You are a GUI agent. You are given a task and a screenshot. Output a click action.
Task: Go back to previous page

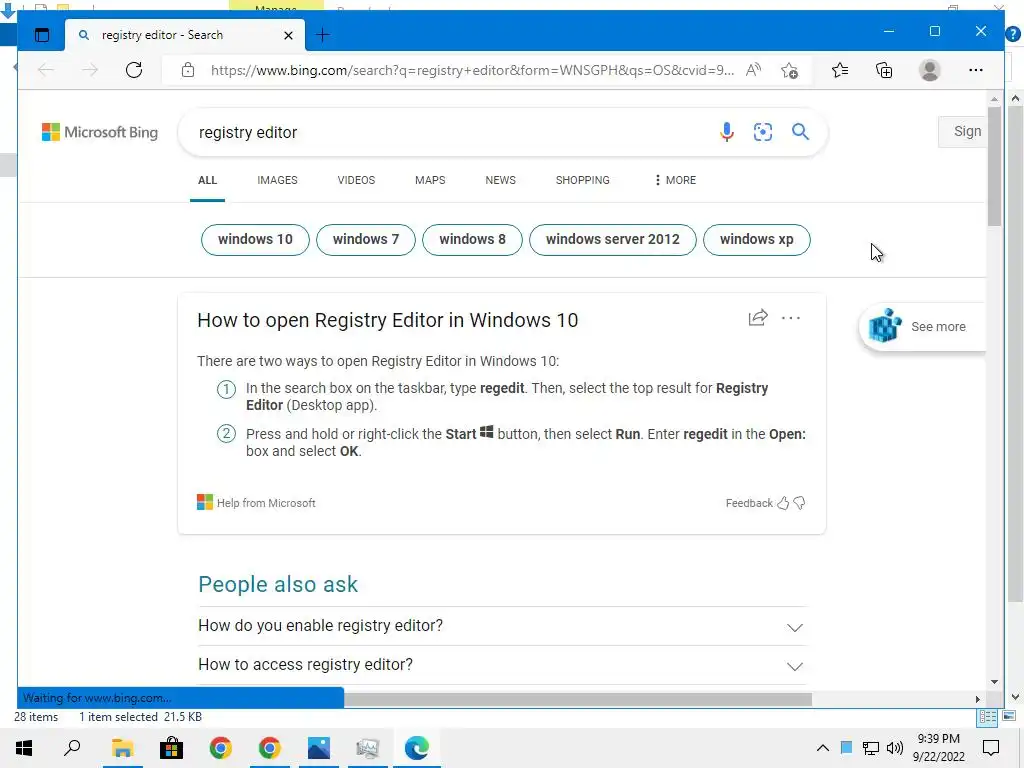click(x=46, y=70)
